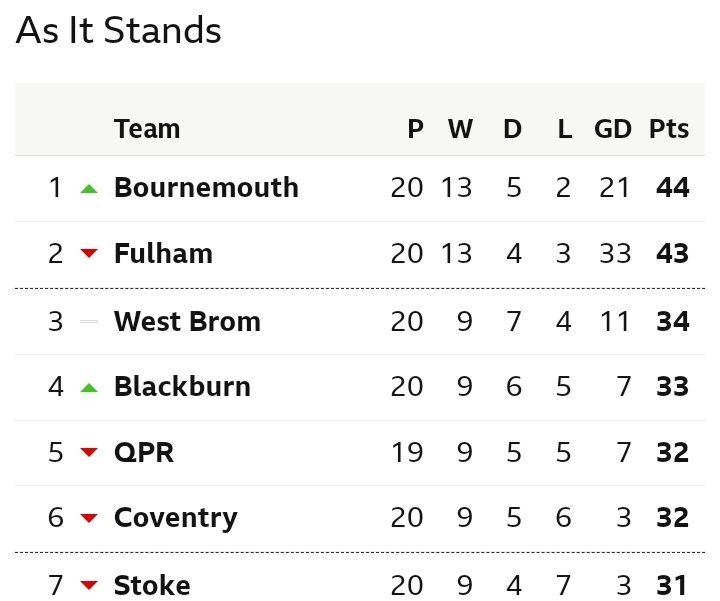Viewport: 720px width, 601px height.
Task: Click Coventry's red down arrow icon
Action: (x=89, y=518)
